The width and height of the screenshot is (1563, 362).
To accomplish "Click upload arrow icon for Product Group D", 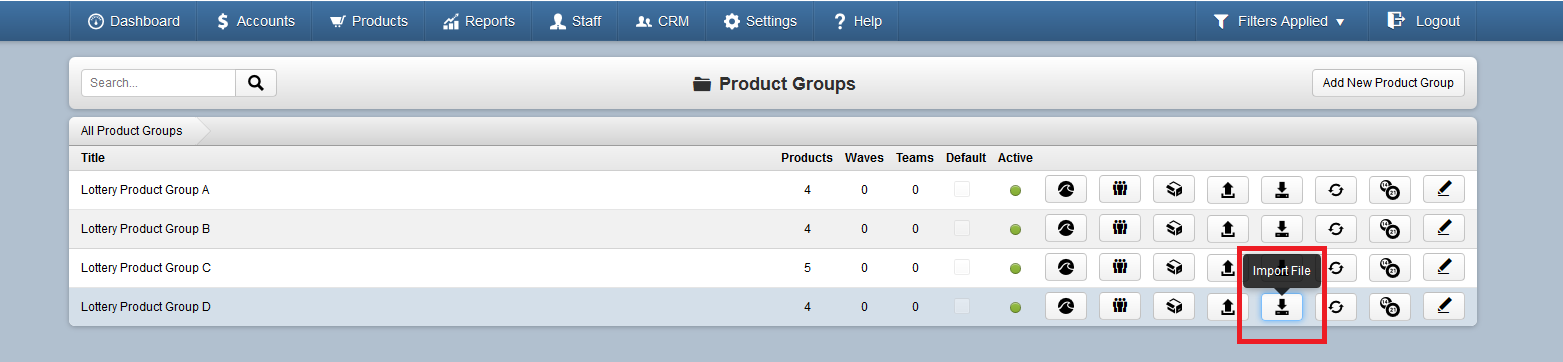I will tap(1228, 306).
